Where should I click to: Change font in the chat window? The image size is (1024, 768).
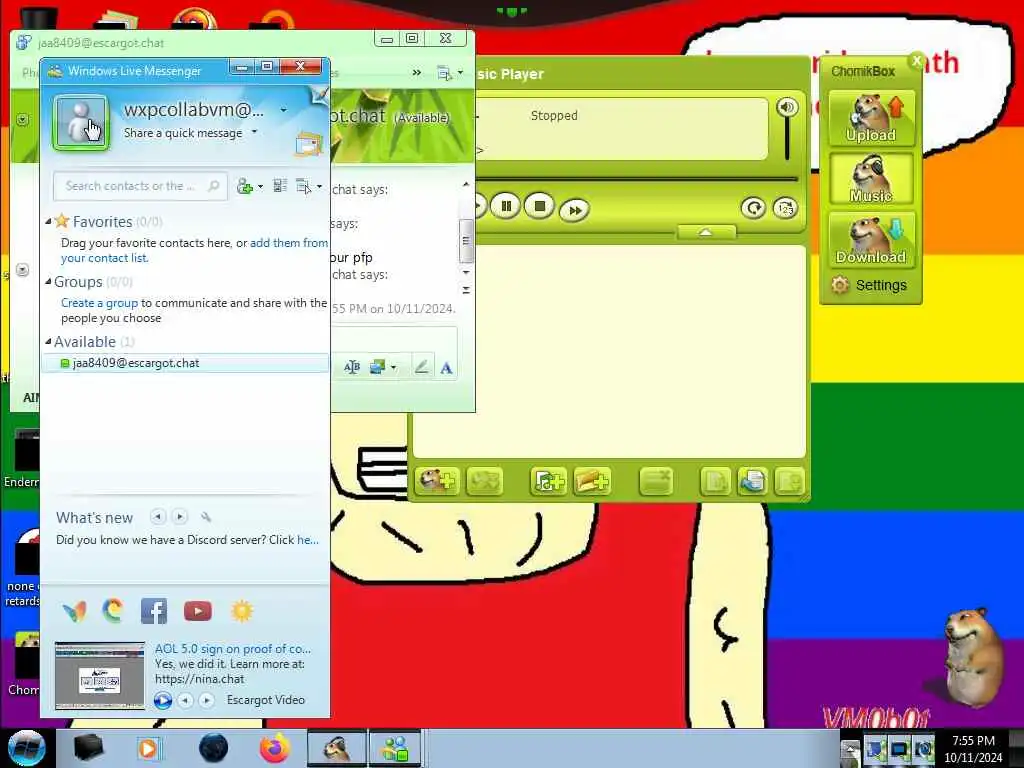[446, 368]
